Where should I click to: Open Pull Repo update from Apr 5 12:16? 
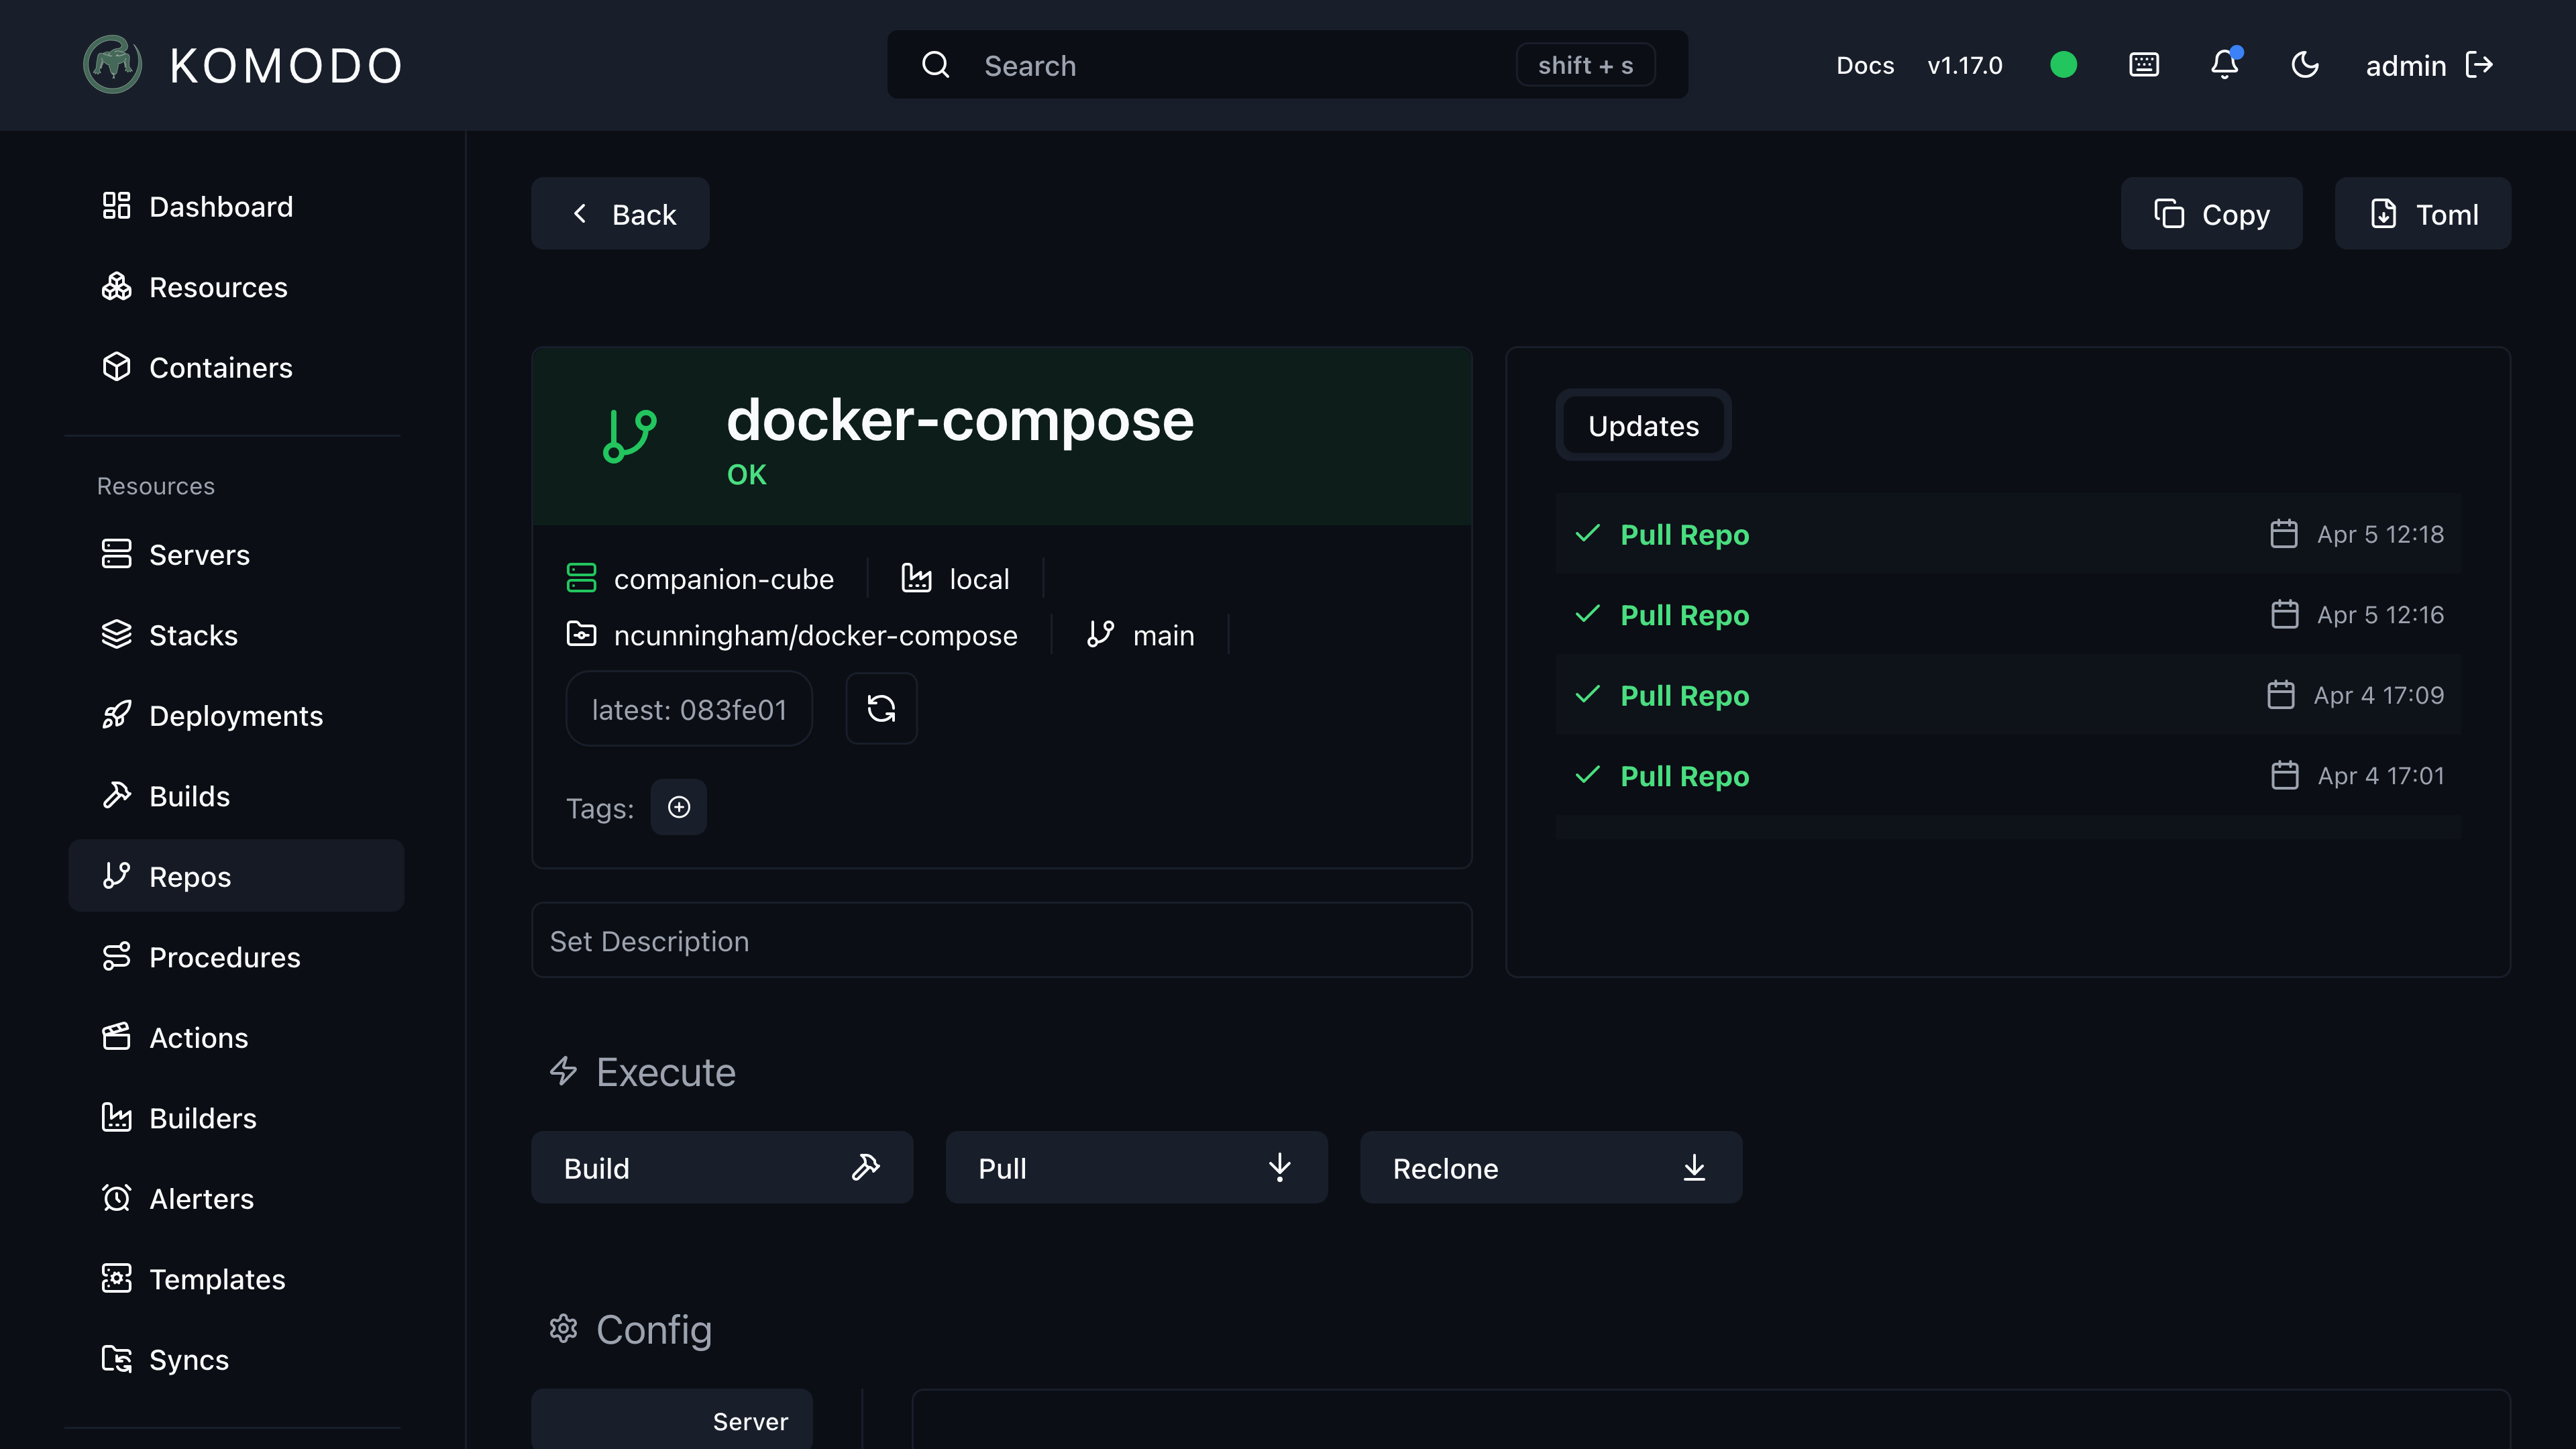point(2007,614)
